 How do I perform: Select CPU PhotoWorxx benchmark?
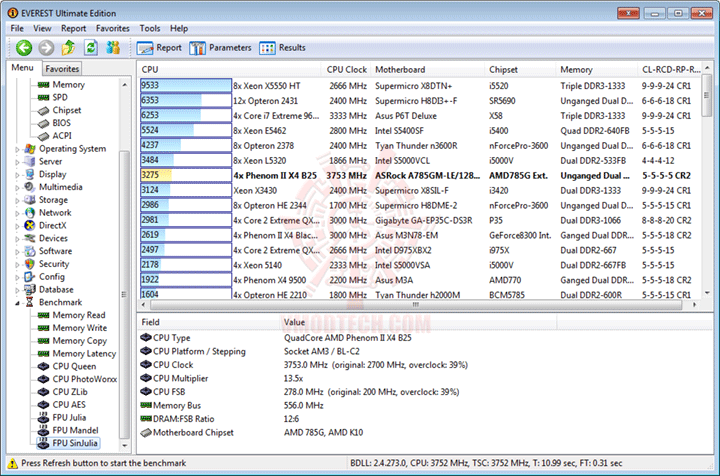[x=84, y=379]
